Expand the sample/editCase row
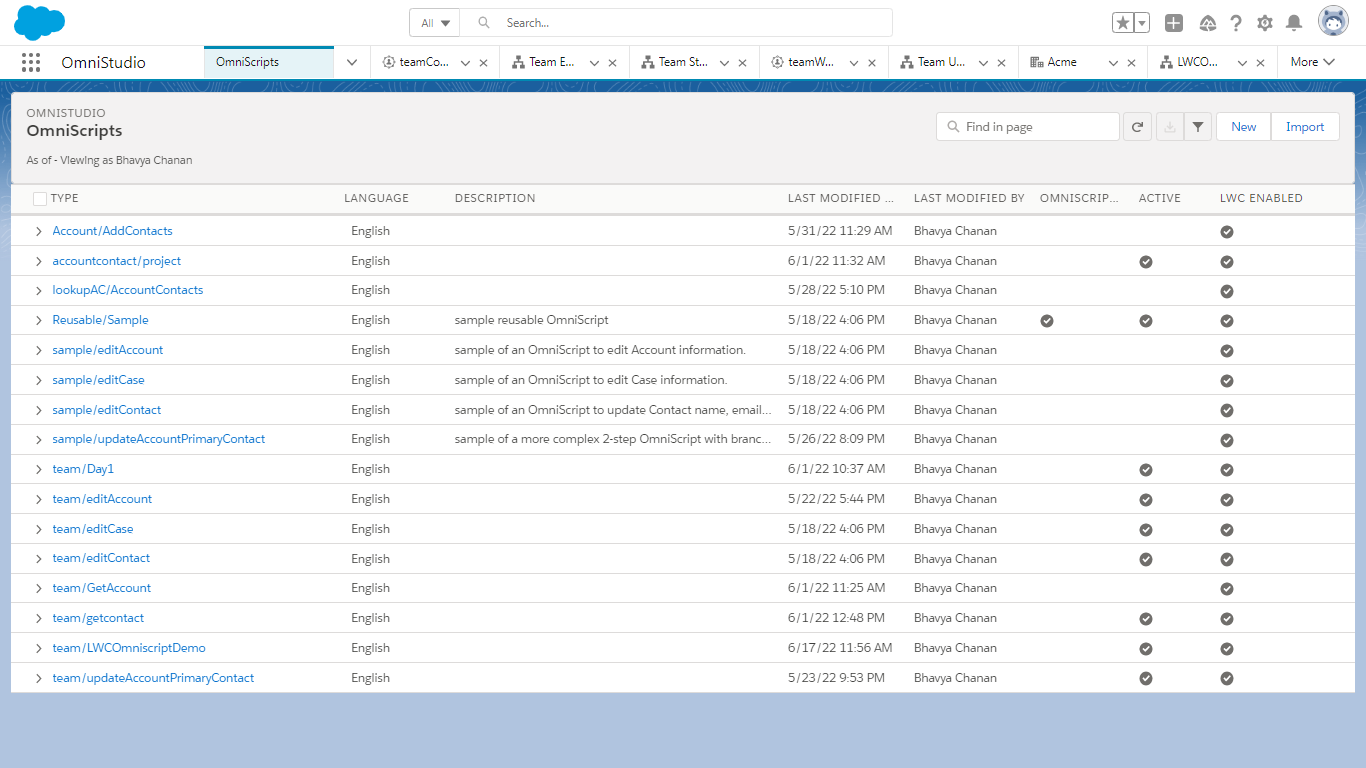The width and height of the screenshot is (1366, 768). (39, 380)
